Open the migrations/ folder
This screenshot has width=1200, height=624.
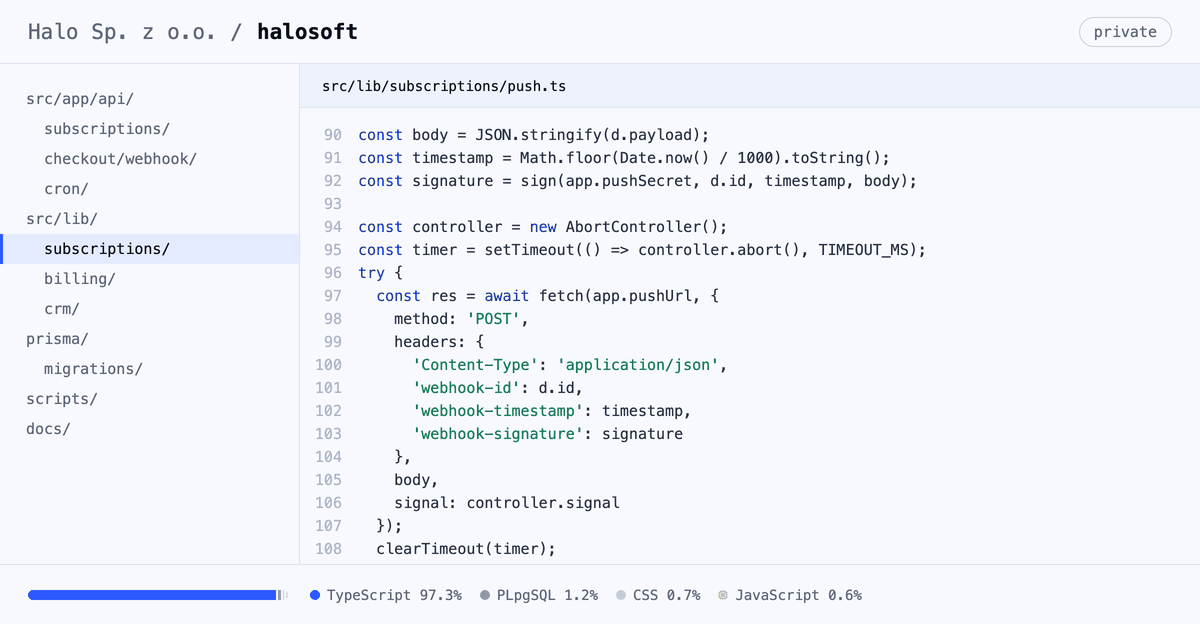[x=93, y=369]
